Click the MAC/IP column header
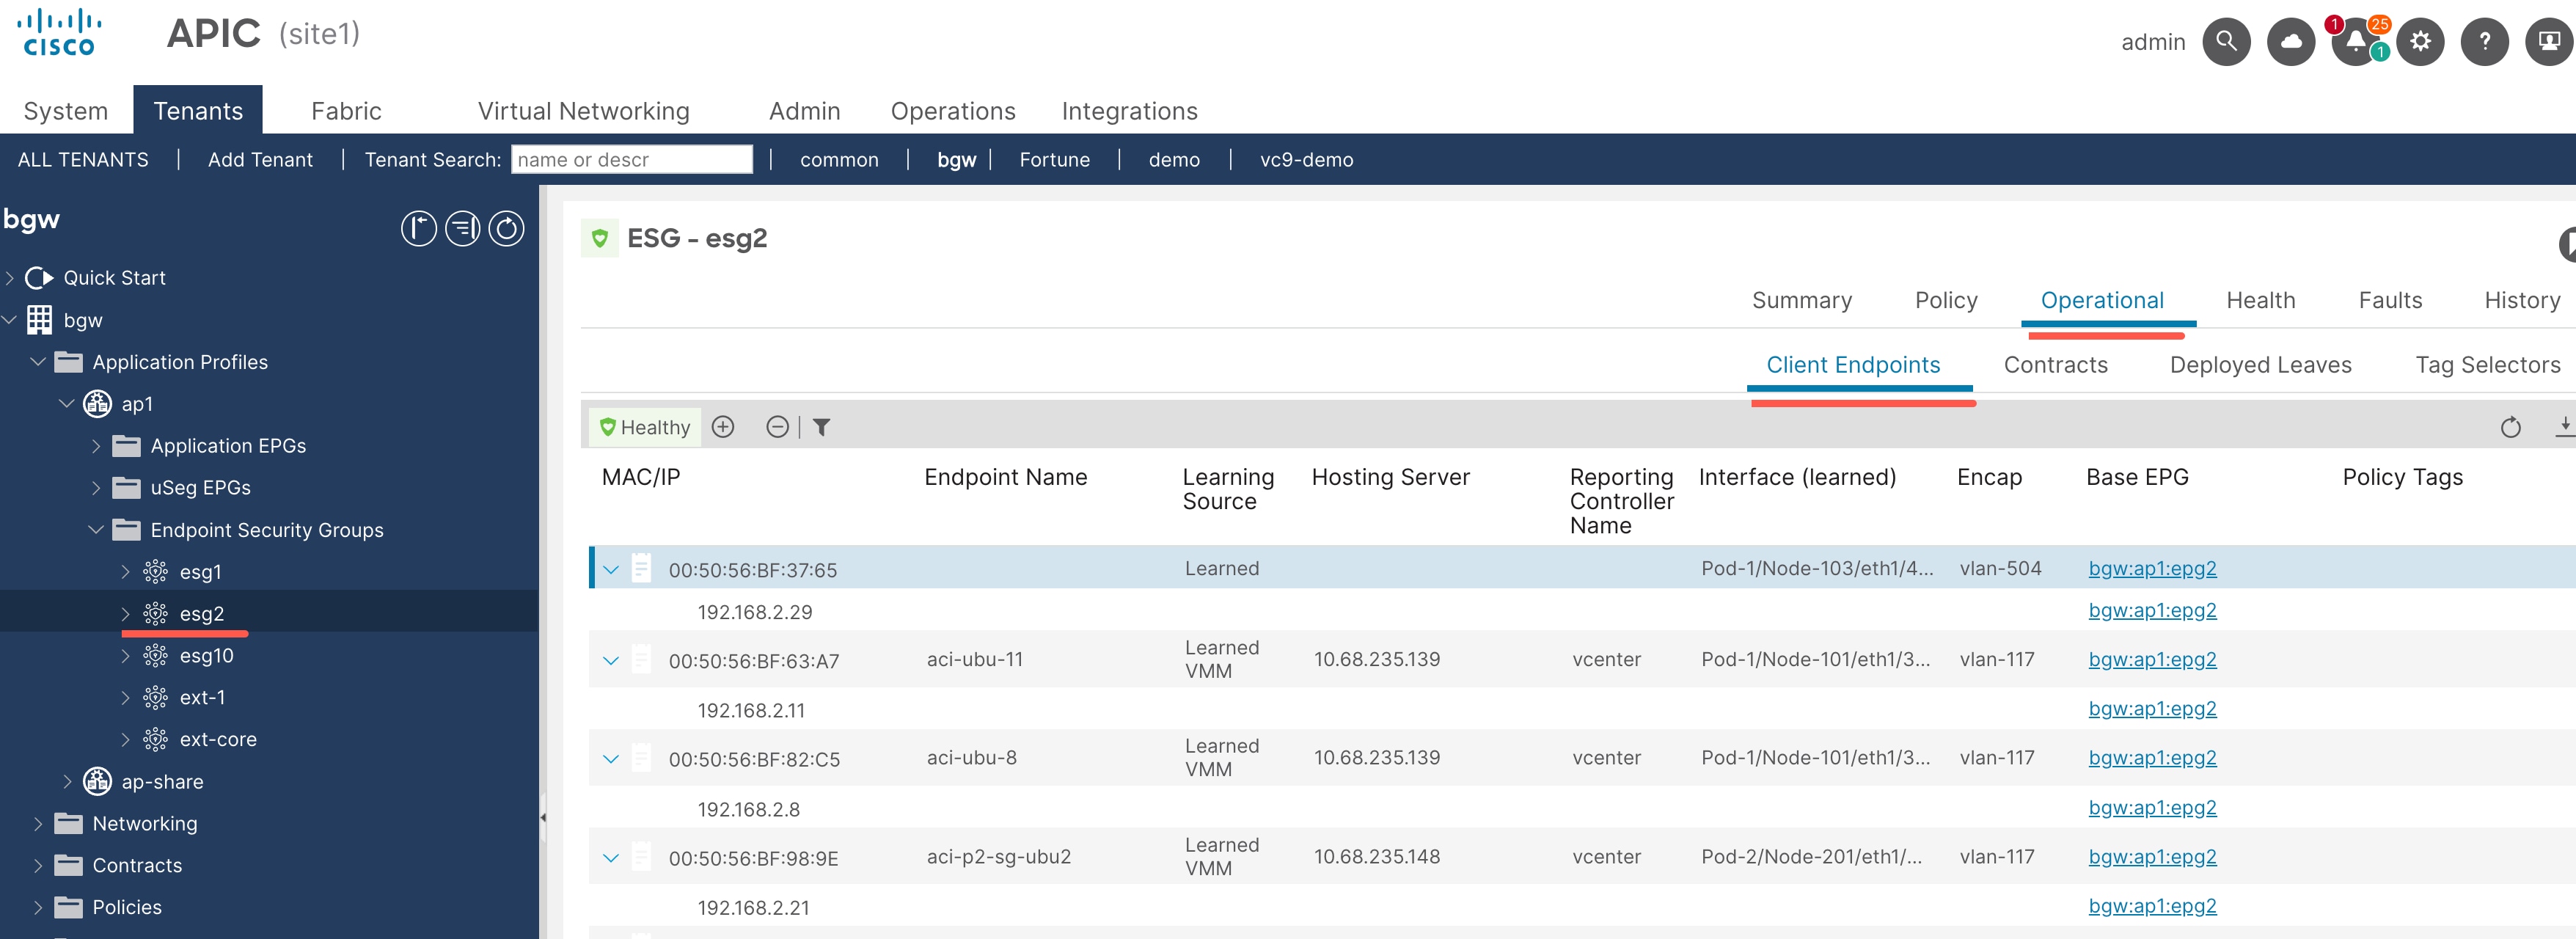The width and height of the screenshot is (2576, 939). pos(640,477)
